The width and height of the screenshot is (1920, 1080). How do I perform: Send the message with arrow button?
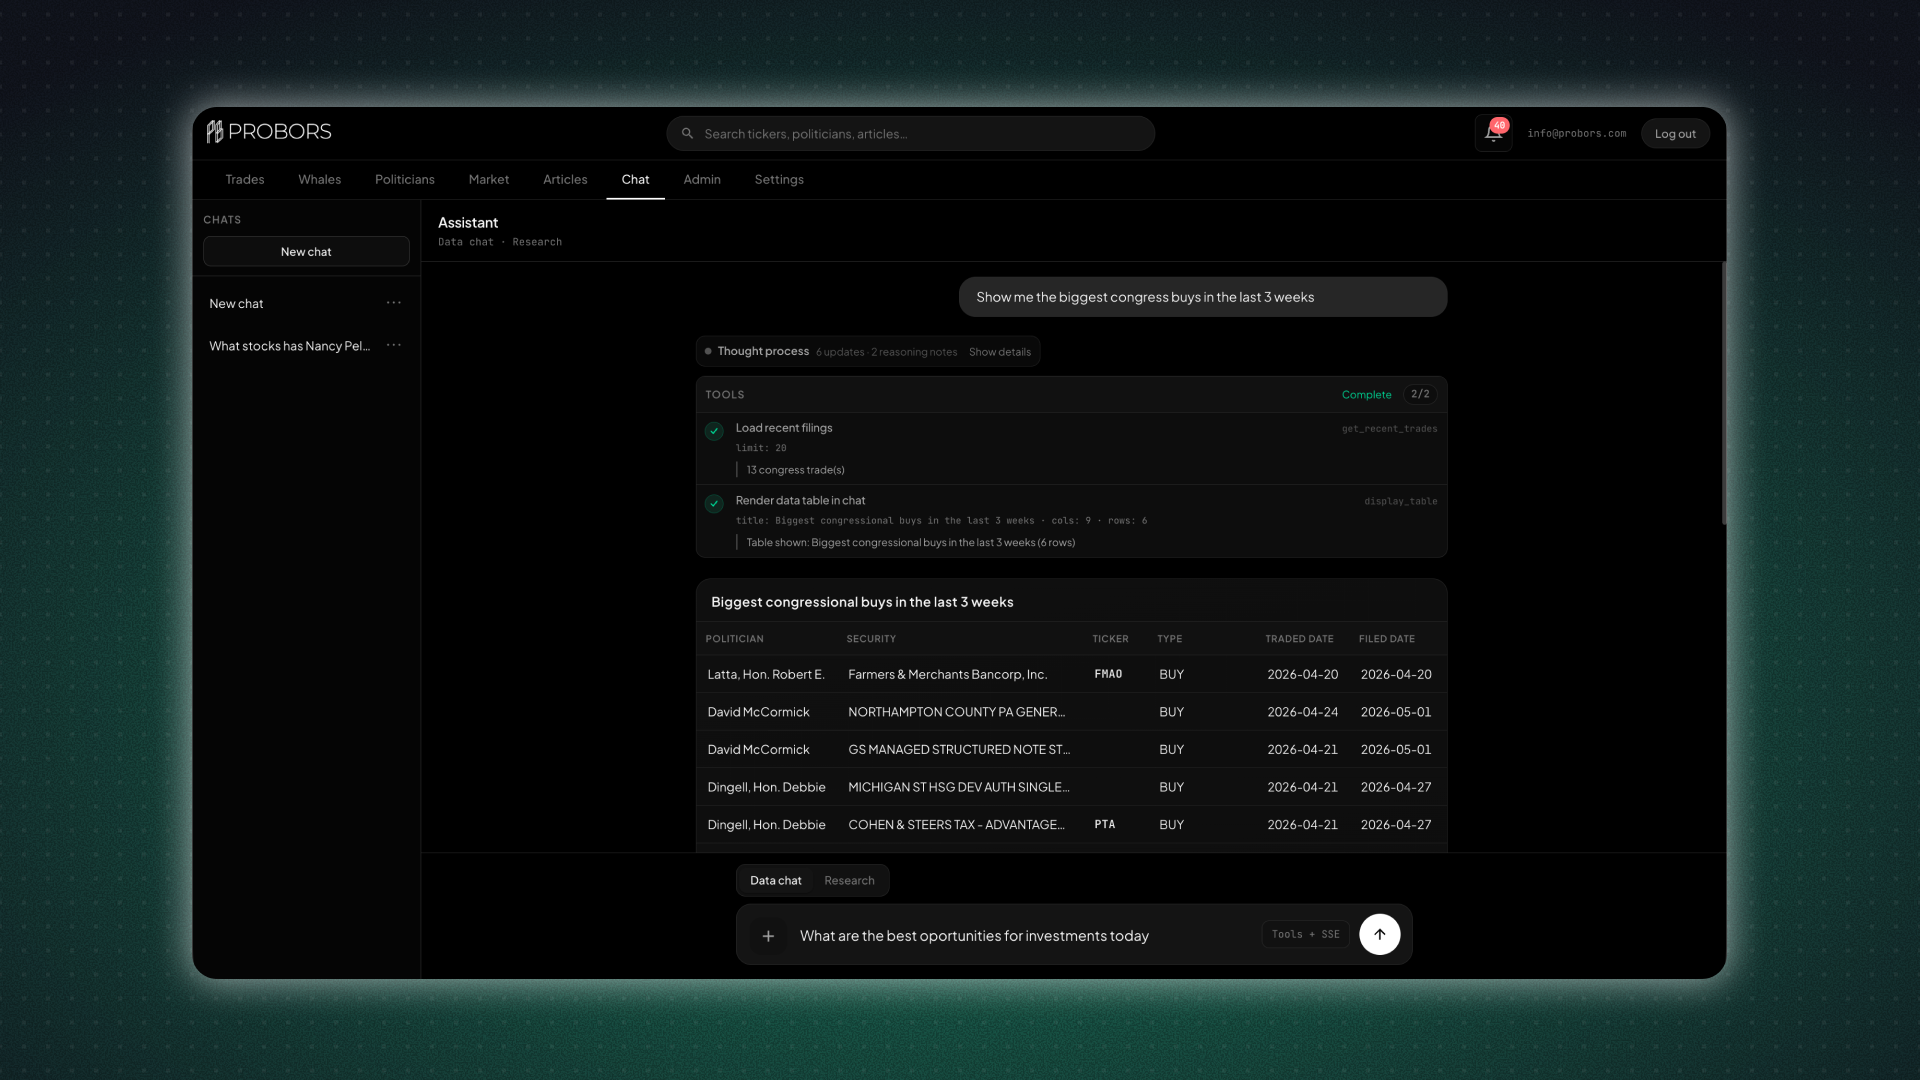point(1380,935)
